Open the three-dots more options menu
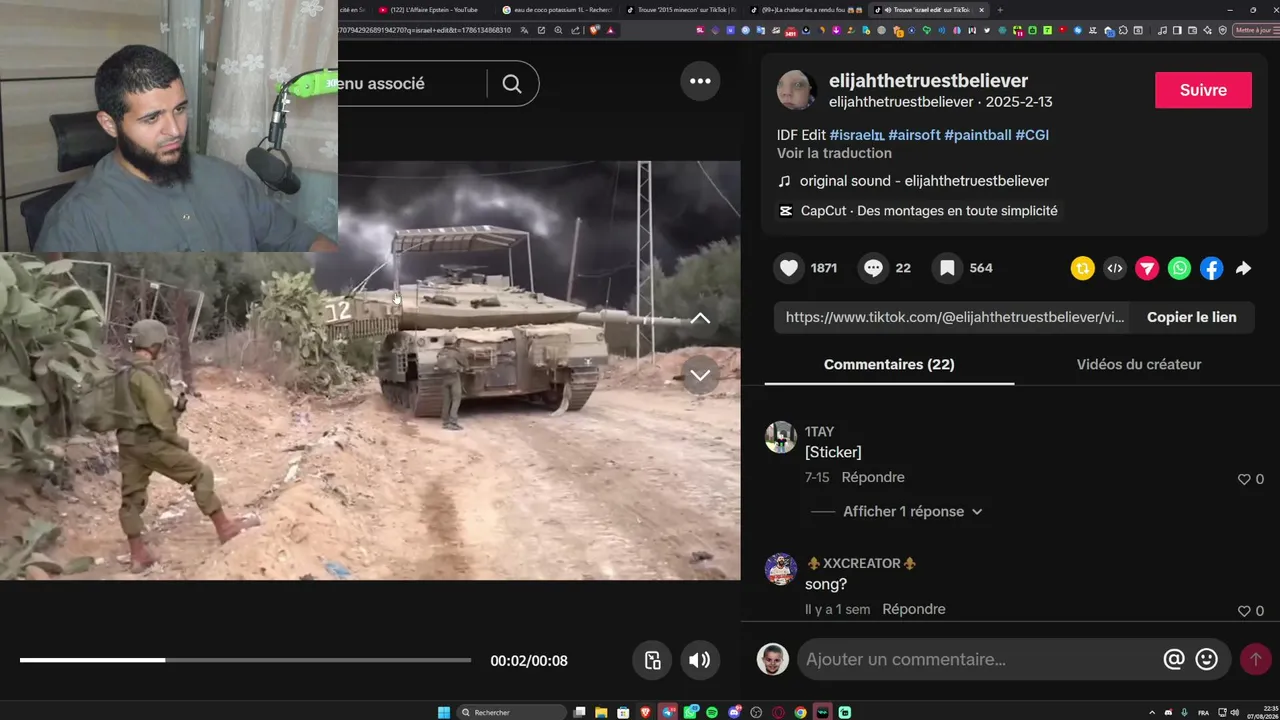Screen dimensions: 1280x720 (x=700, y=81)
